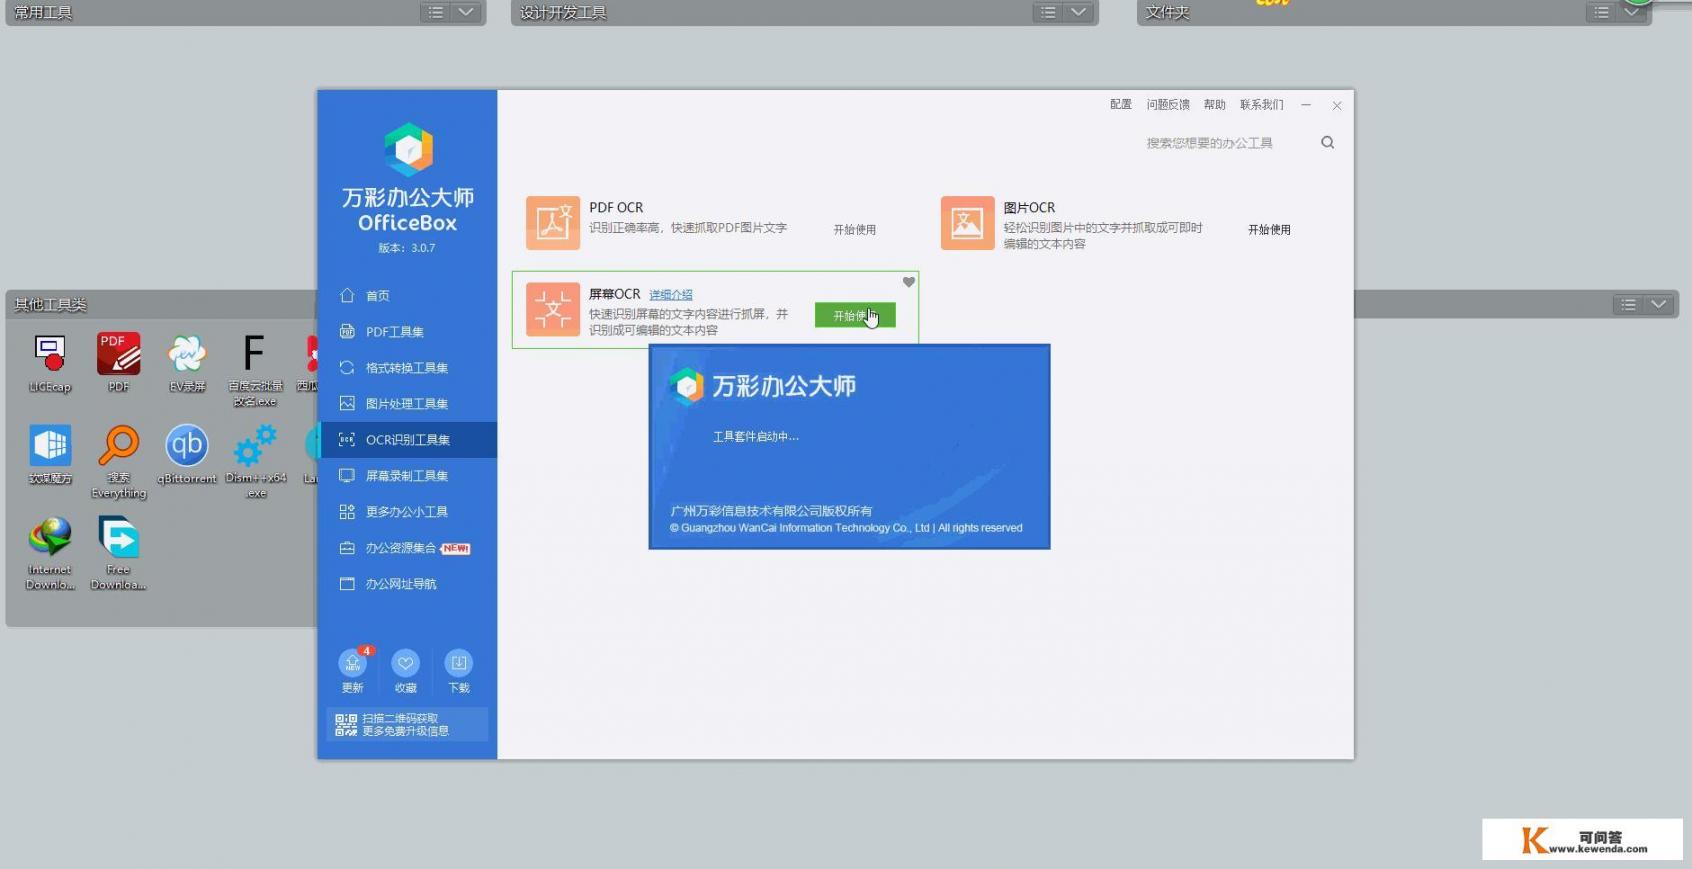Open the 设计开发工具 panel list menu

coord(1048,12)
